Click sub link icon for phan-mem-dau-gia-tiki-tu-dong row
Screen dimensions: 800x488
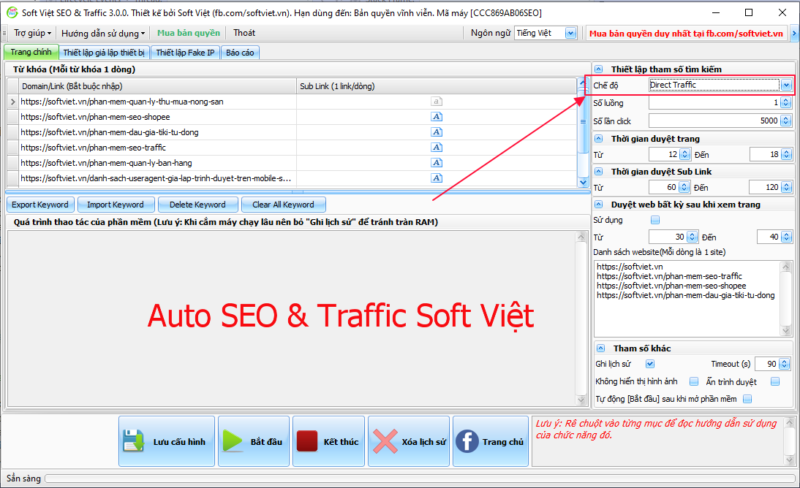tap(436, 132)
